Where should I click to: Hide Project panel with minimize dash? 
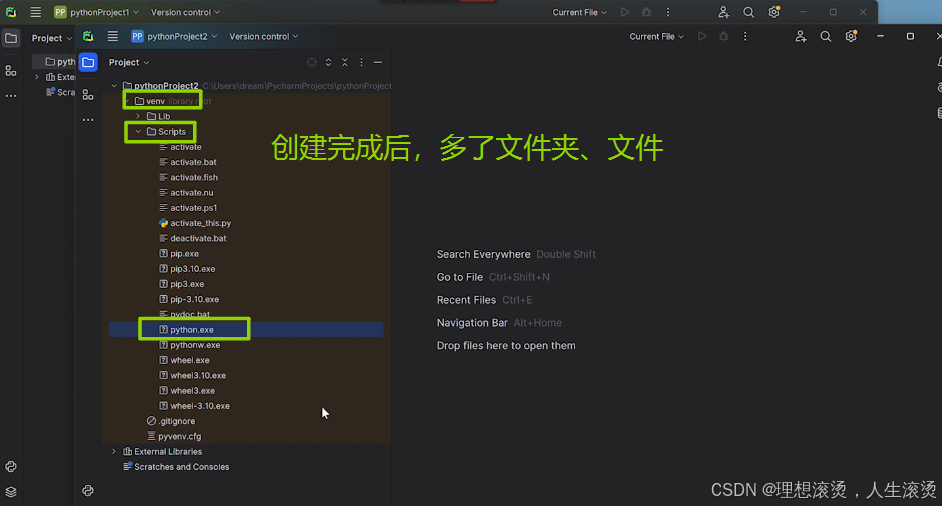pos(378,62)
